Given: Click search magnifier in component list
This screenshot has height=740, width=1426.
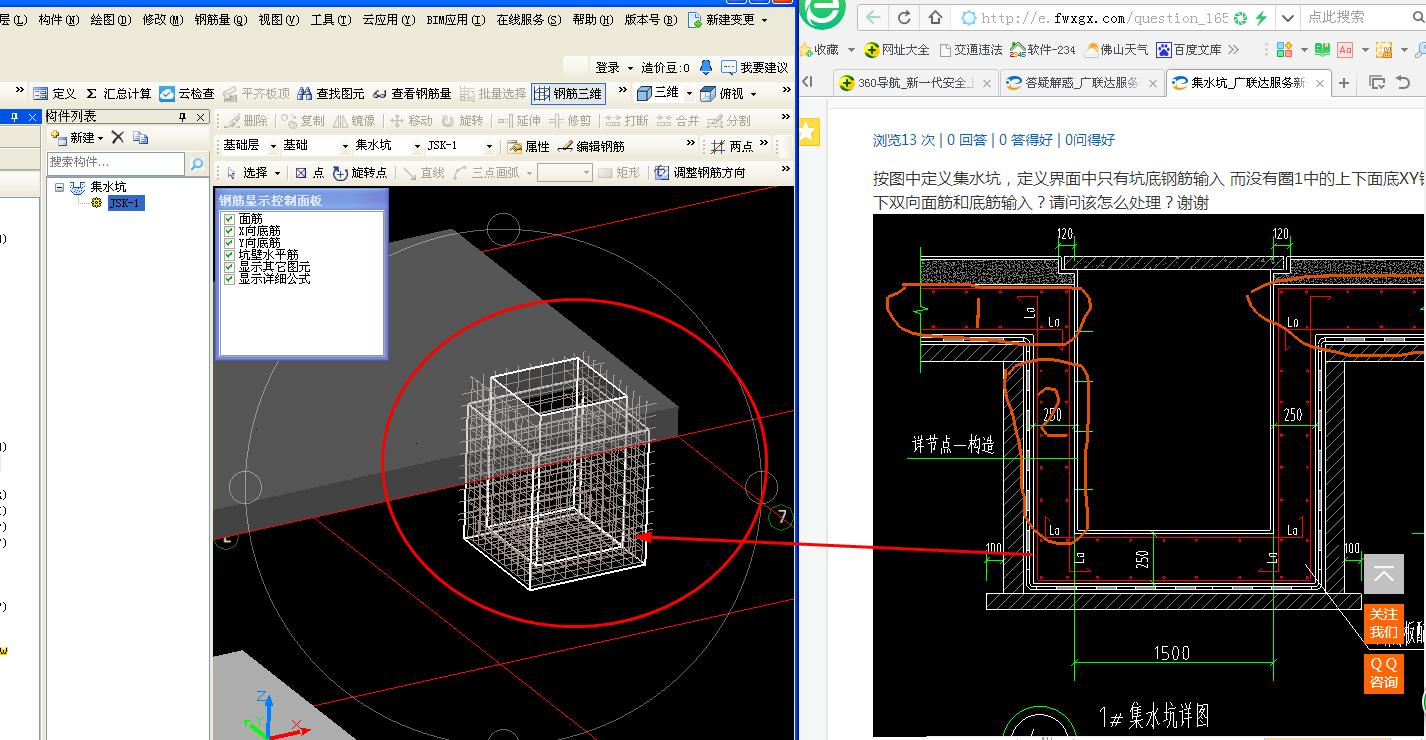Looking at the screenshot, I should click(x=197, y=162).
